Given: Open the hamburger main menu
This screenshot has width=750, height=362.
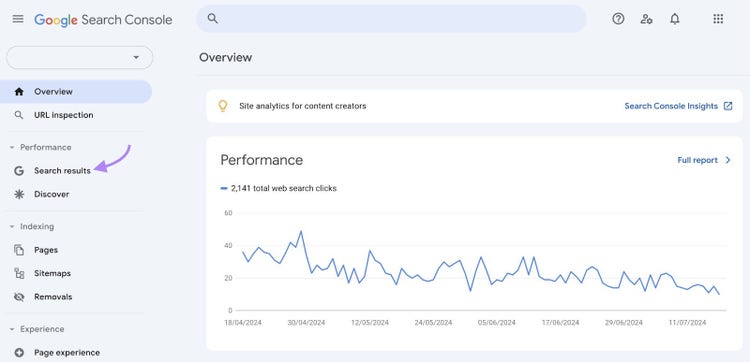Looking at the screenshot, I should tap(18, 19).
